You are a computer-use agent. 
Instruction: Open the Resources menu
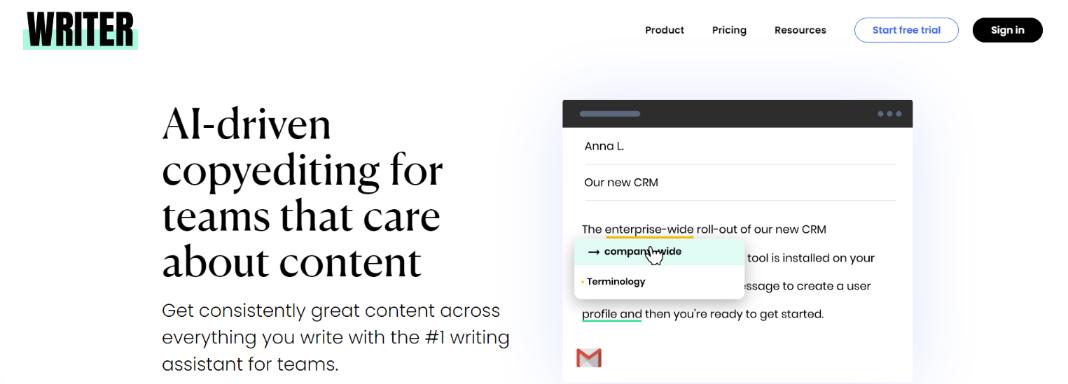(800, 30)
